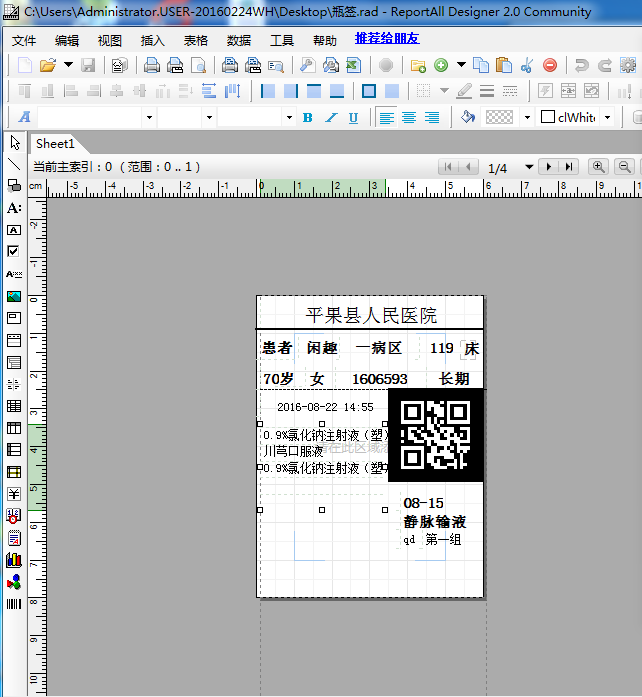Open the 文件 menu
The width and height of the screenshot is (642, 697).
[24, 41]
